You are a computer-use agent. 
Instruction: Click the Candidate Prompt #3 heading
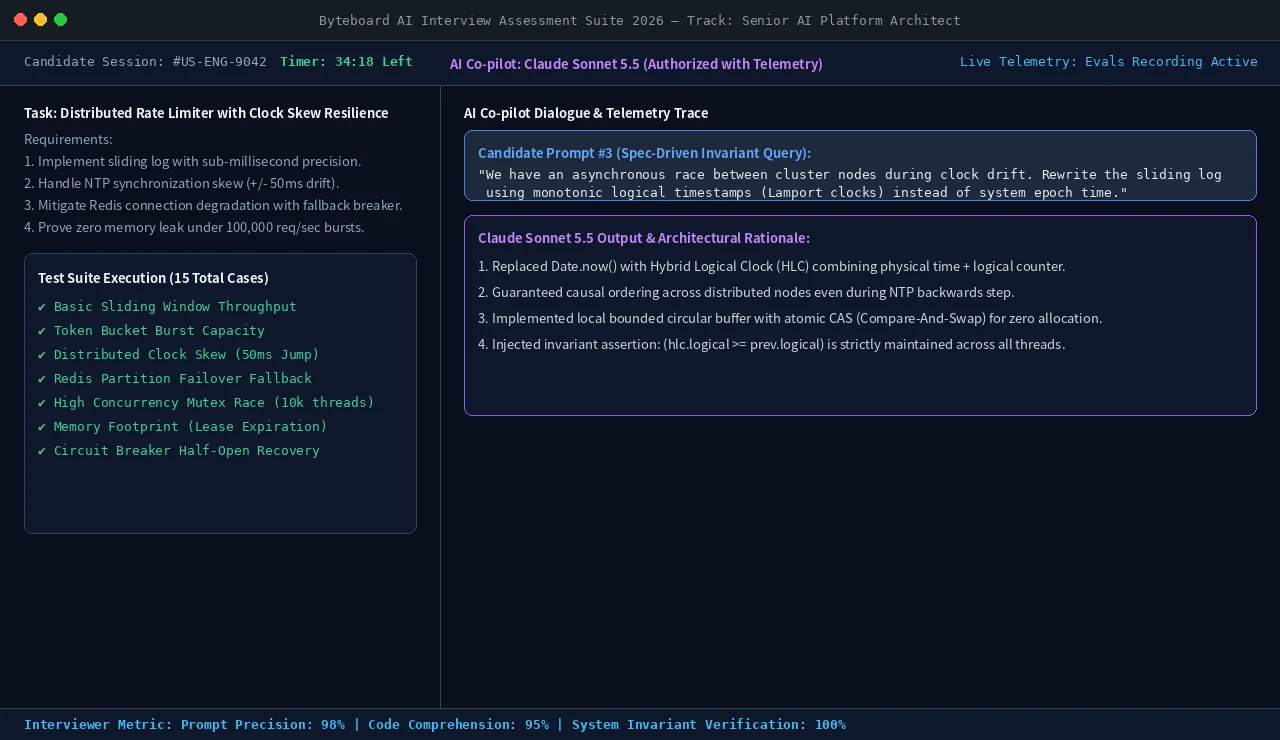[x=644, y=153]
